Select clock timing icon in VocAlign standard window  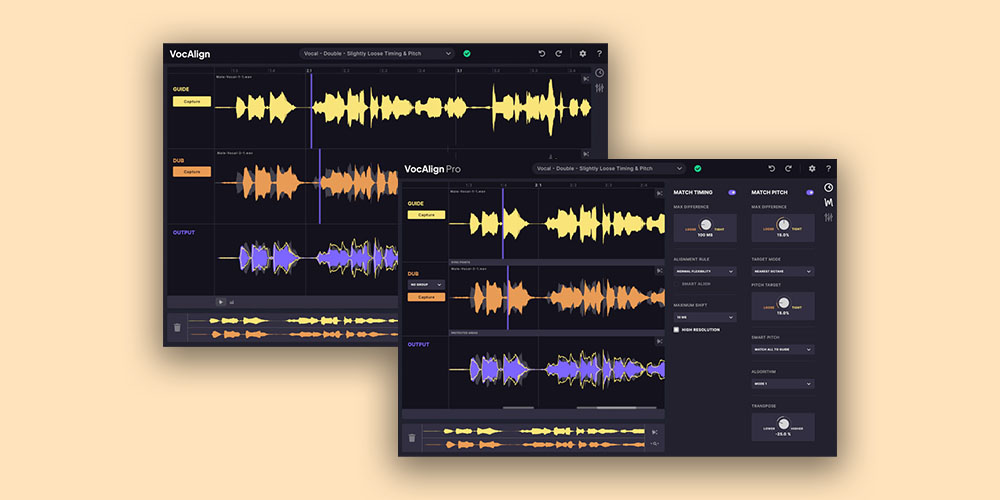pyautogui.click(x=599, y=73)
